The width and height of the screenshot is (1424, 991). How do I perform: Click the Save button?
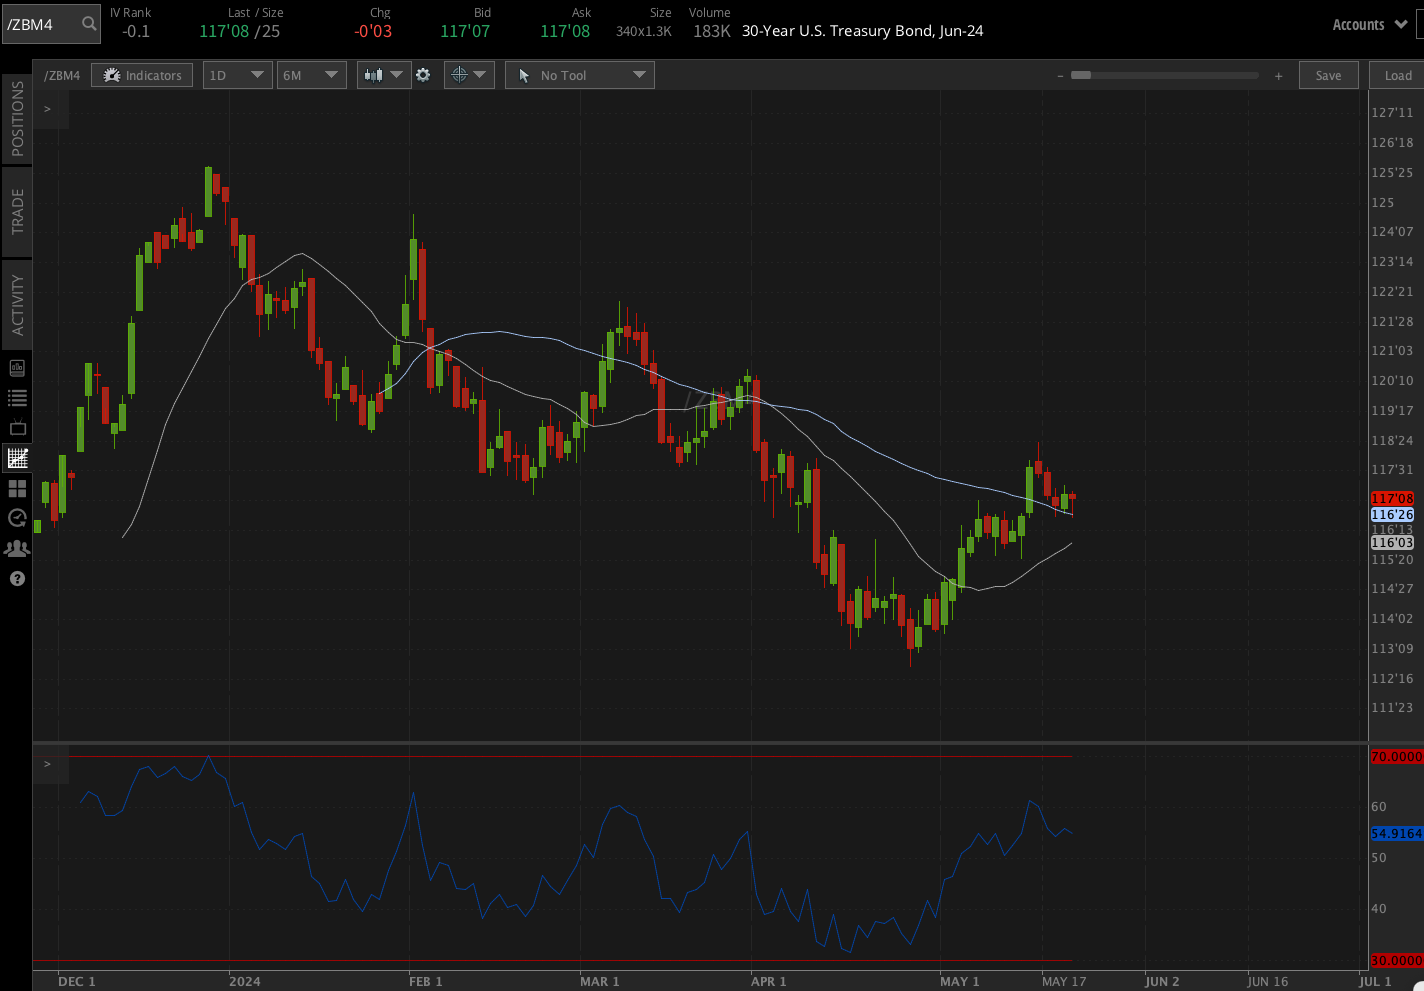(x=1328, y=75)
